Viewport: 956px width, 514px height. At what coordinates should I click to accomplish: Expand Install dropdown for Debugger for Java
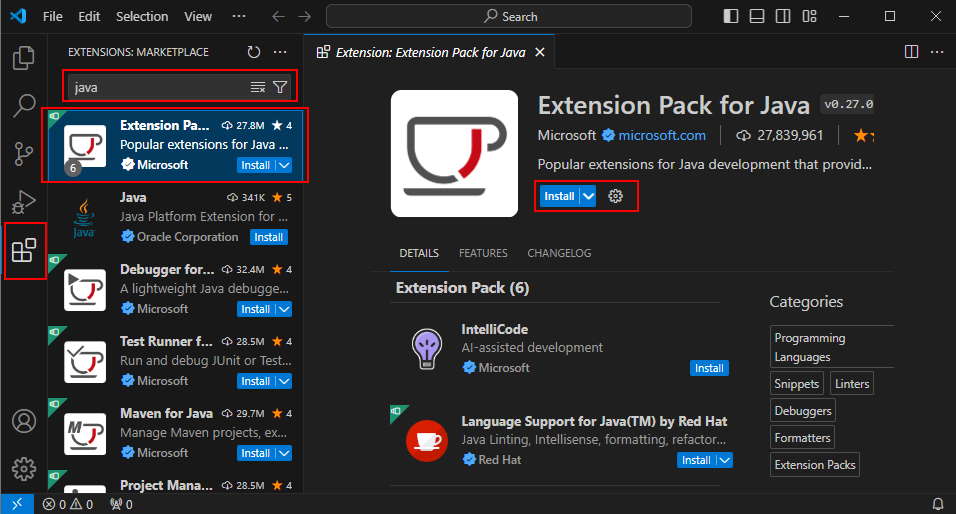[284, 309]
